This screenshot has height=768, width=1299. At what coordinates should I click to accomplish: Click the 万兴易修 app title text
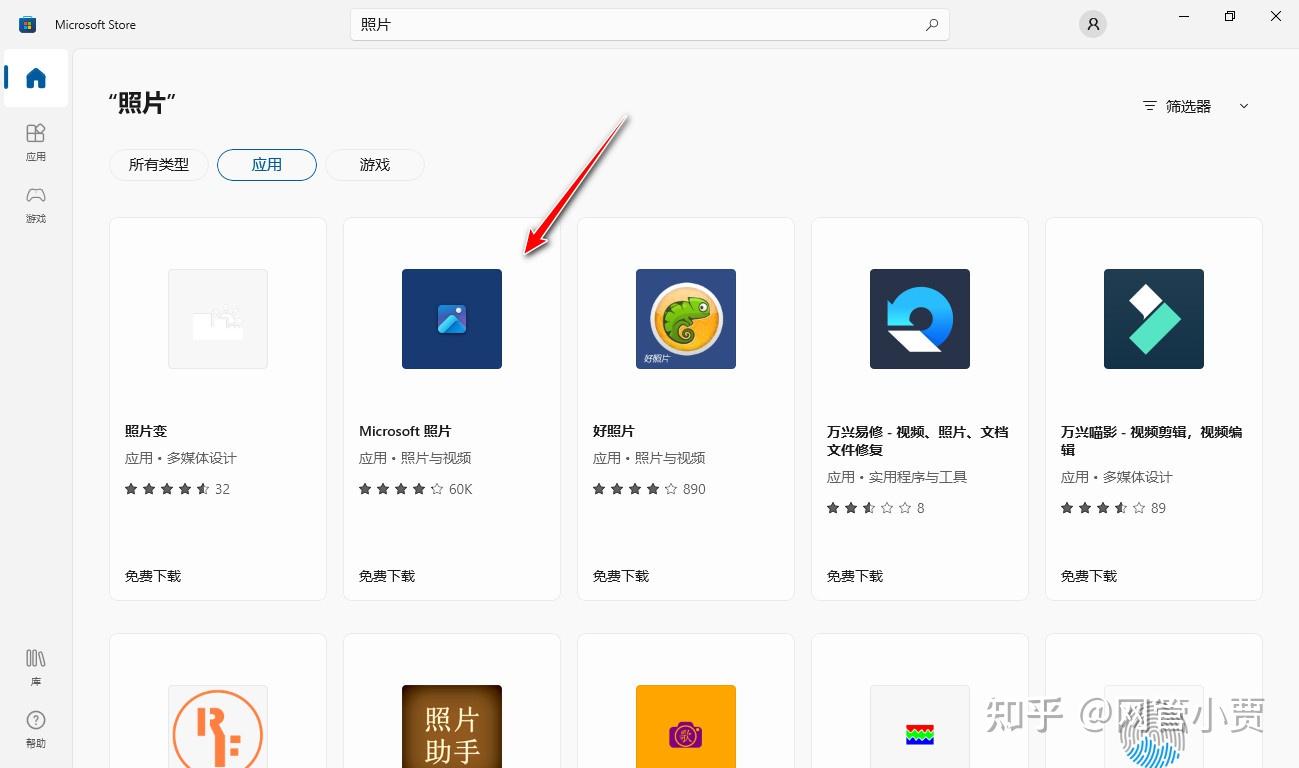click(x=917, y=441)
